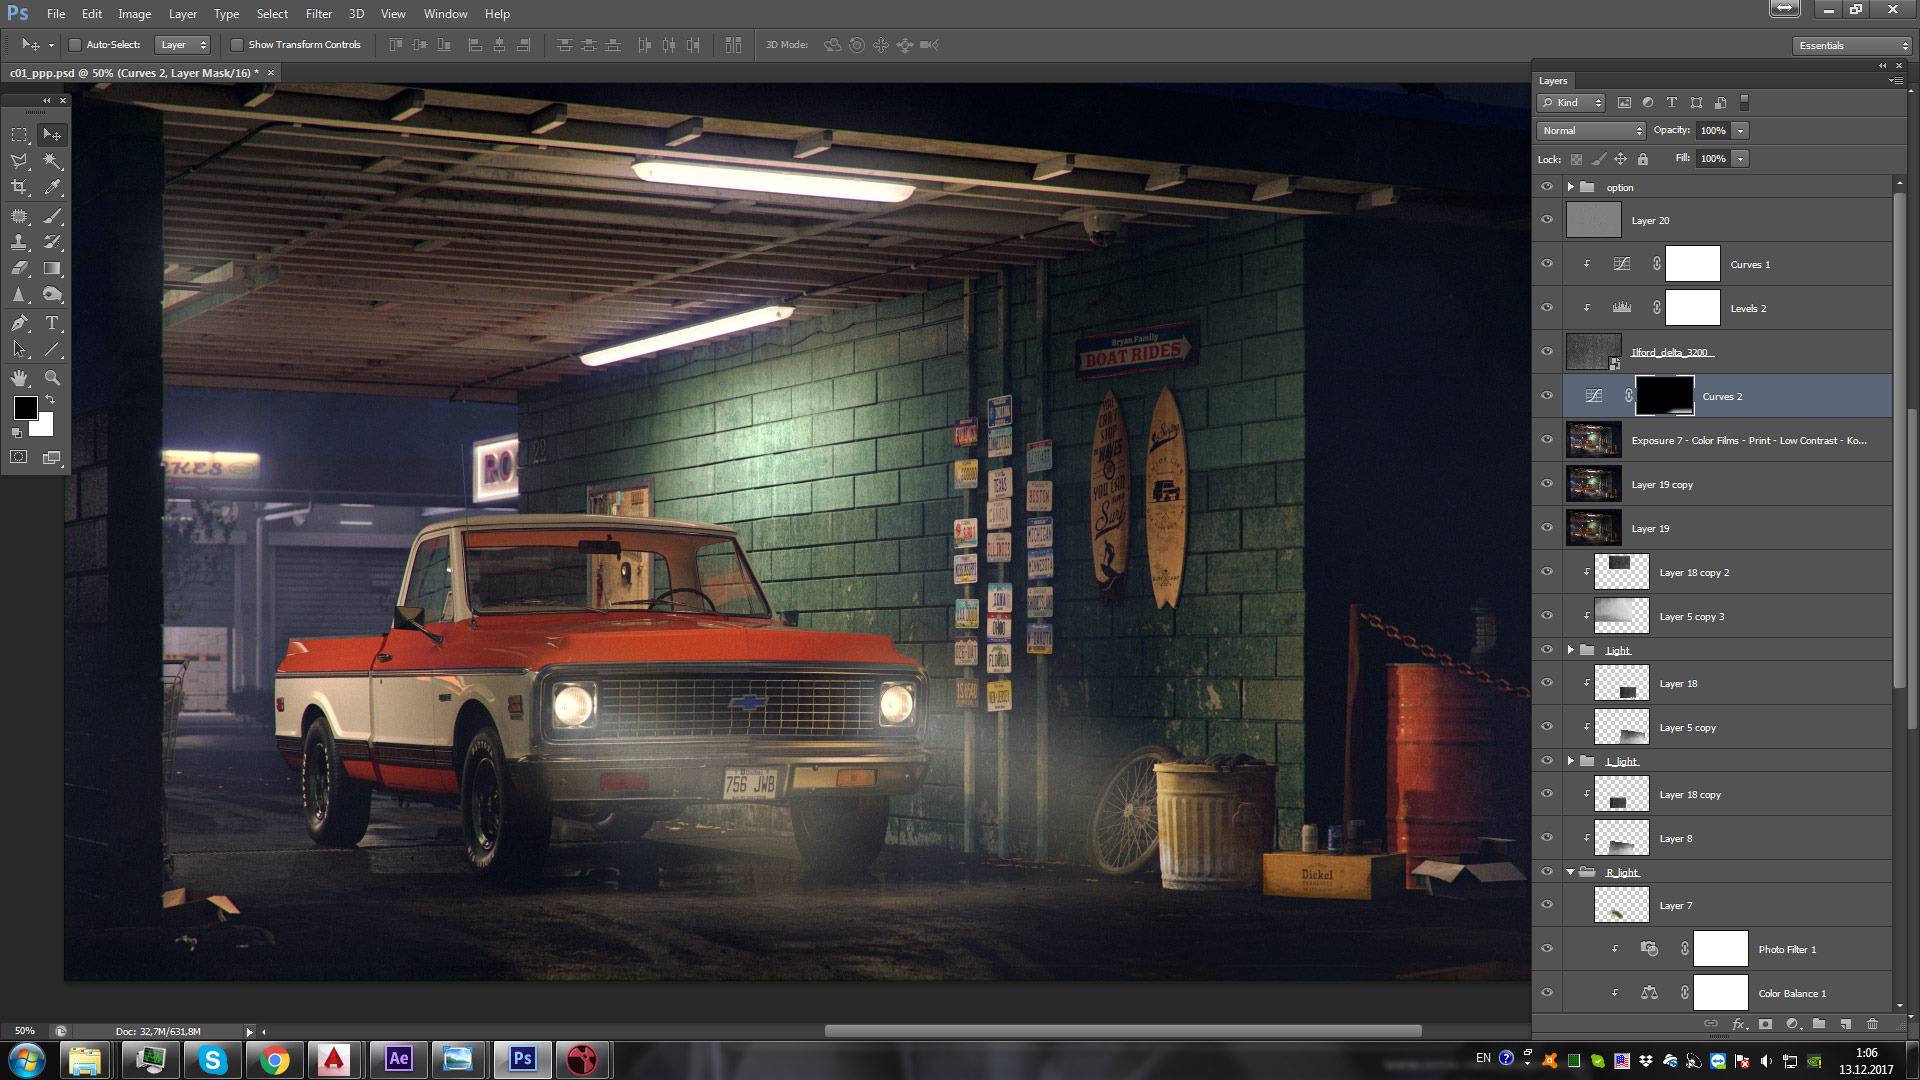Enable Show Transform Controls checkbox
This screenshot has height=1080, width=1920.
point(237,45)
